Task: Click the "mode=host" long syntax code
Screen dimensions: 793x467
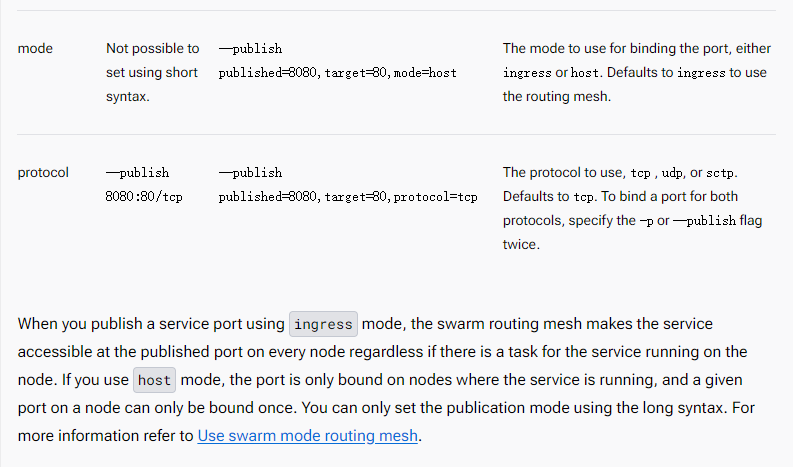Action: coord(426,73)
